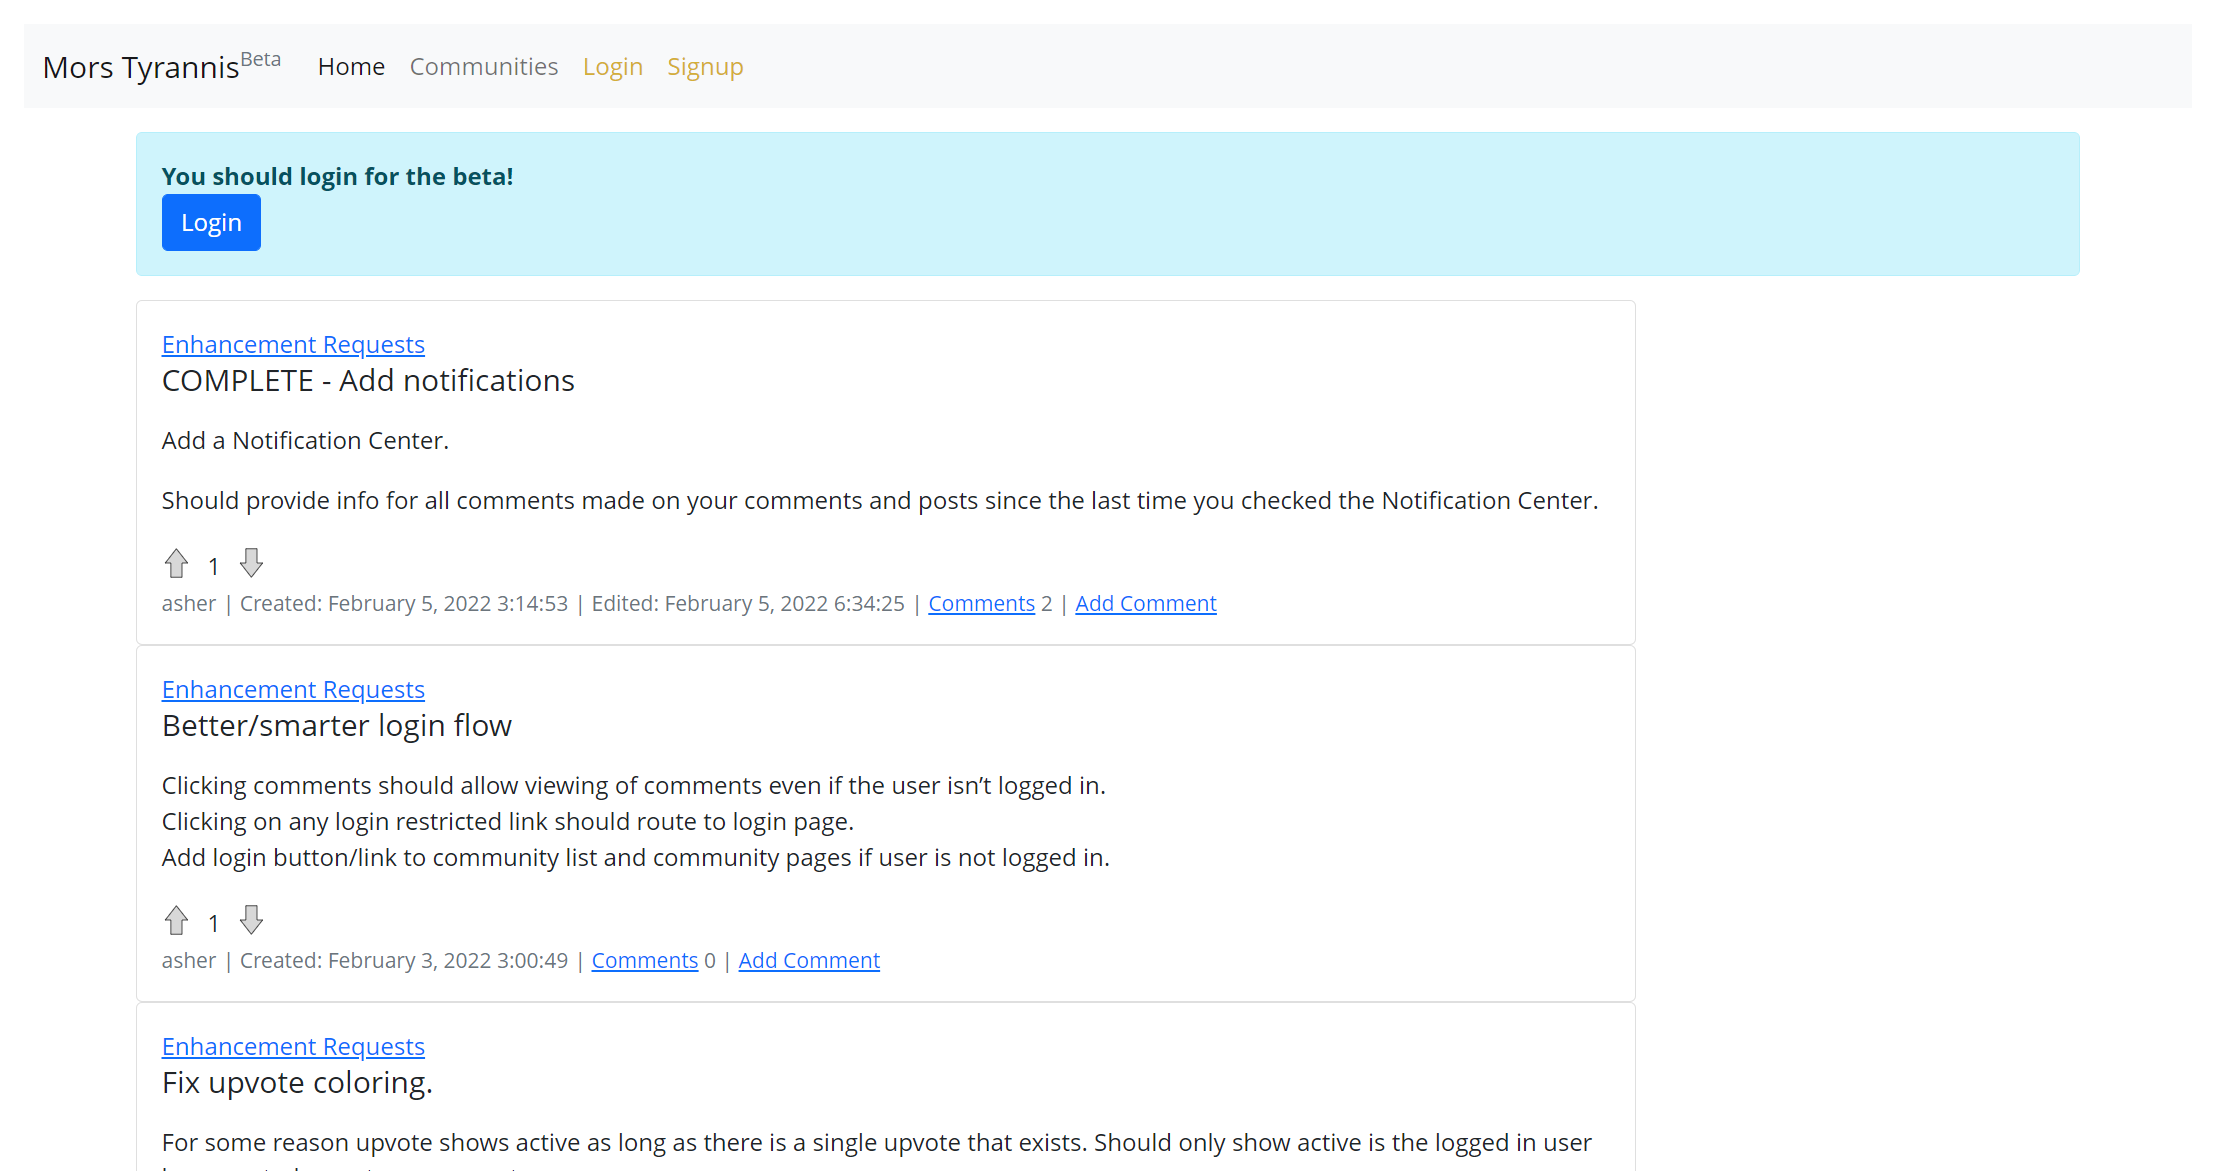
Task: Open Enhancement Requests above login flow post
Action: (x=293, y=690)
